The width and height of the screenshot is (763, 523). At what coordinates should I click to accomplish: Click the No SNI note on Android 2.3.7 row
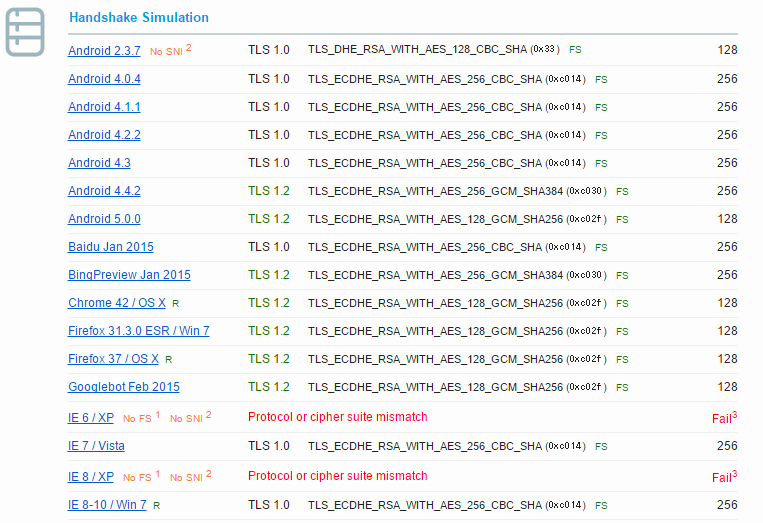170,51
